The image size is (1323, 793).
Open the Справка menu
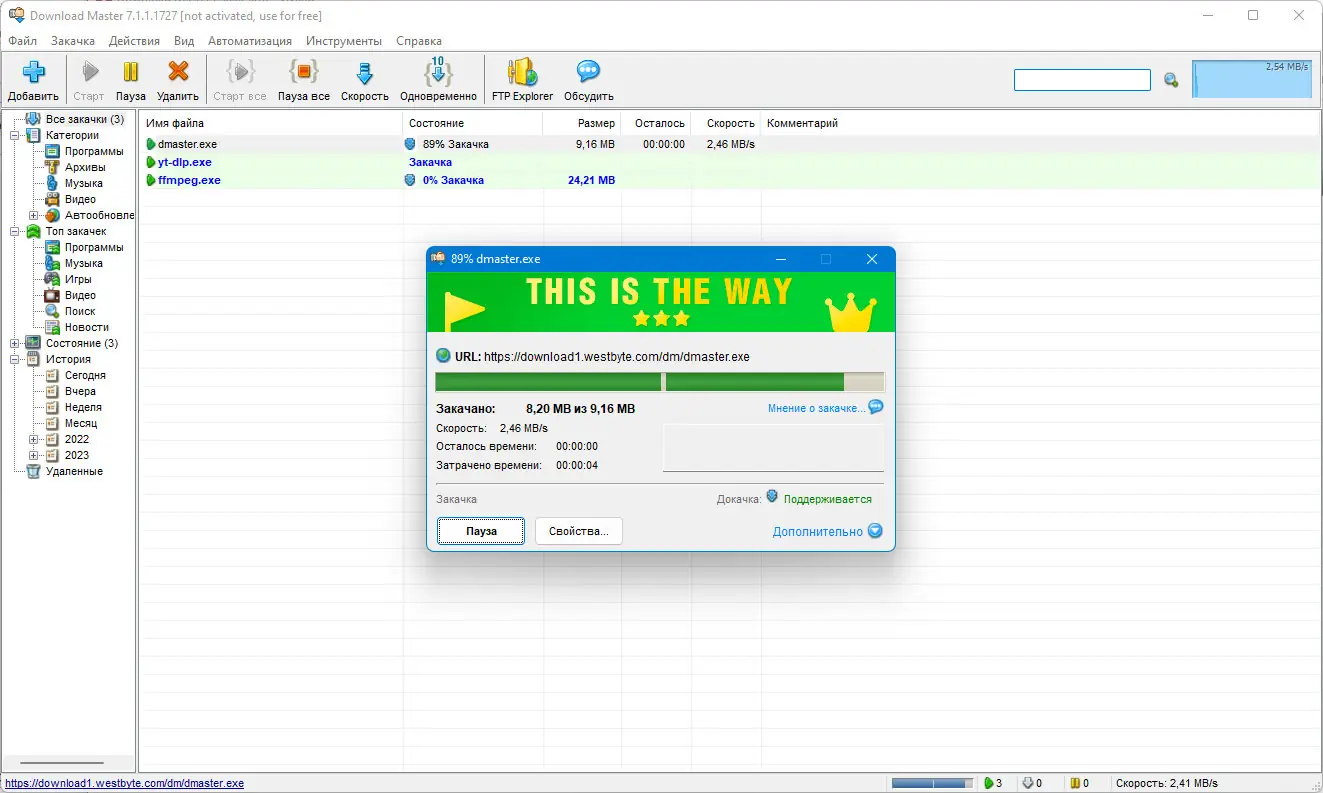tap(419, 41)
